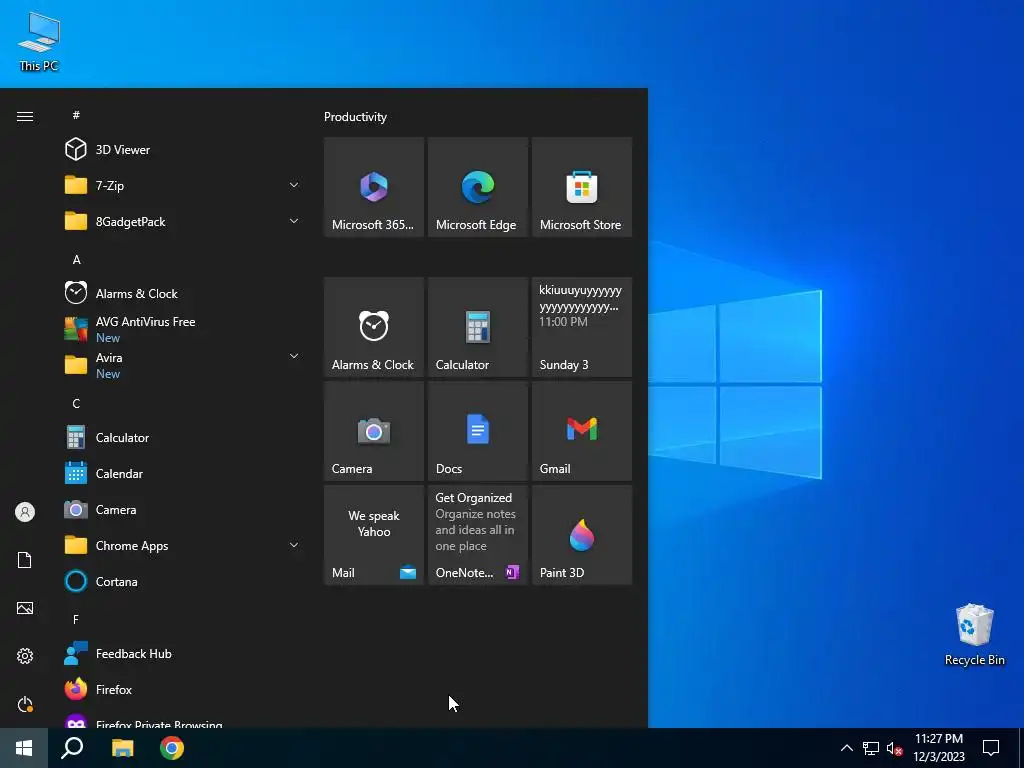This screenshot has width=1024, height=768.
Task: Expand the Chrome Apps folder chevron
Action: [294, 545]
